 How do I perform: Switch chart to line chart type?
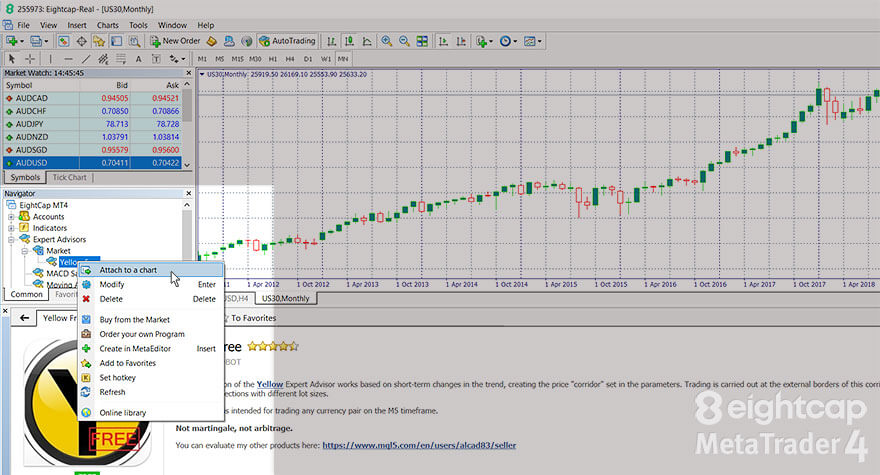point(367,41)
